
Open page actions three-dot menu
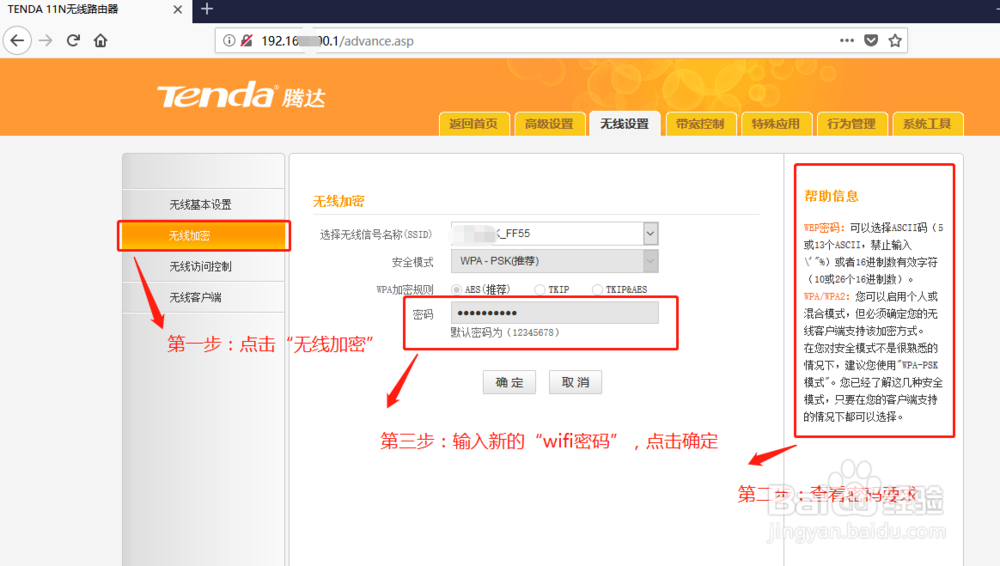click(847, 40)
